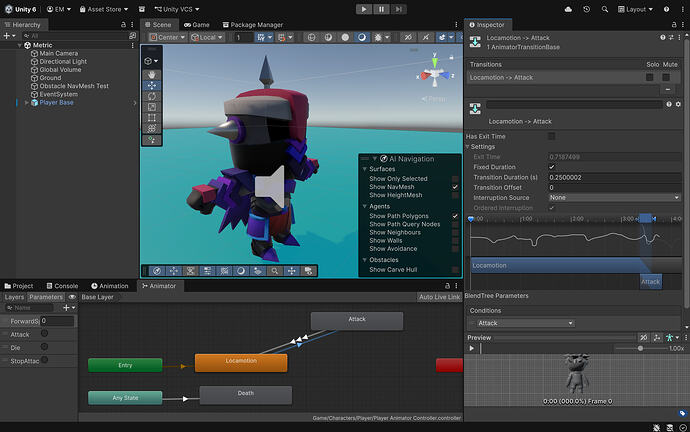Click the Auto Live Link button
Viewport: 690px width, 432px height.
tap(440, 297)
